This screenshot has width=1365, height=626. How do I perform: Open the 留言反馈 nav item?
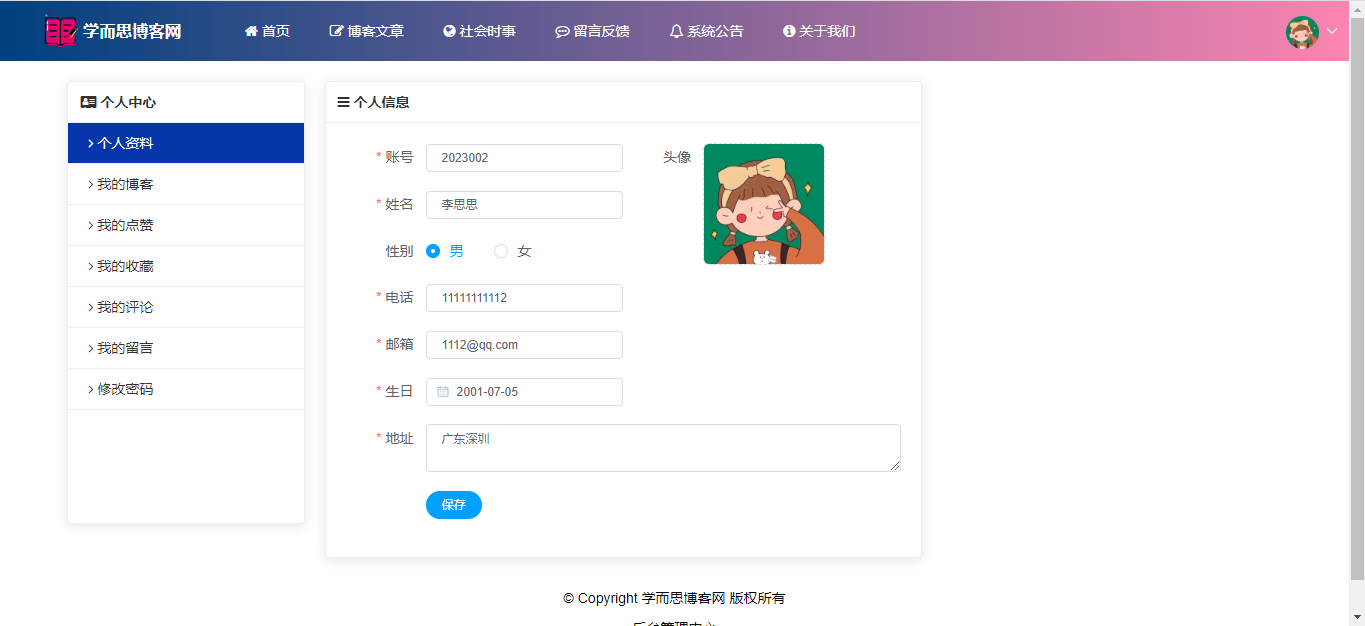(x=592, y=31)
